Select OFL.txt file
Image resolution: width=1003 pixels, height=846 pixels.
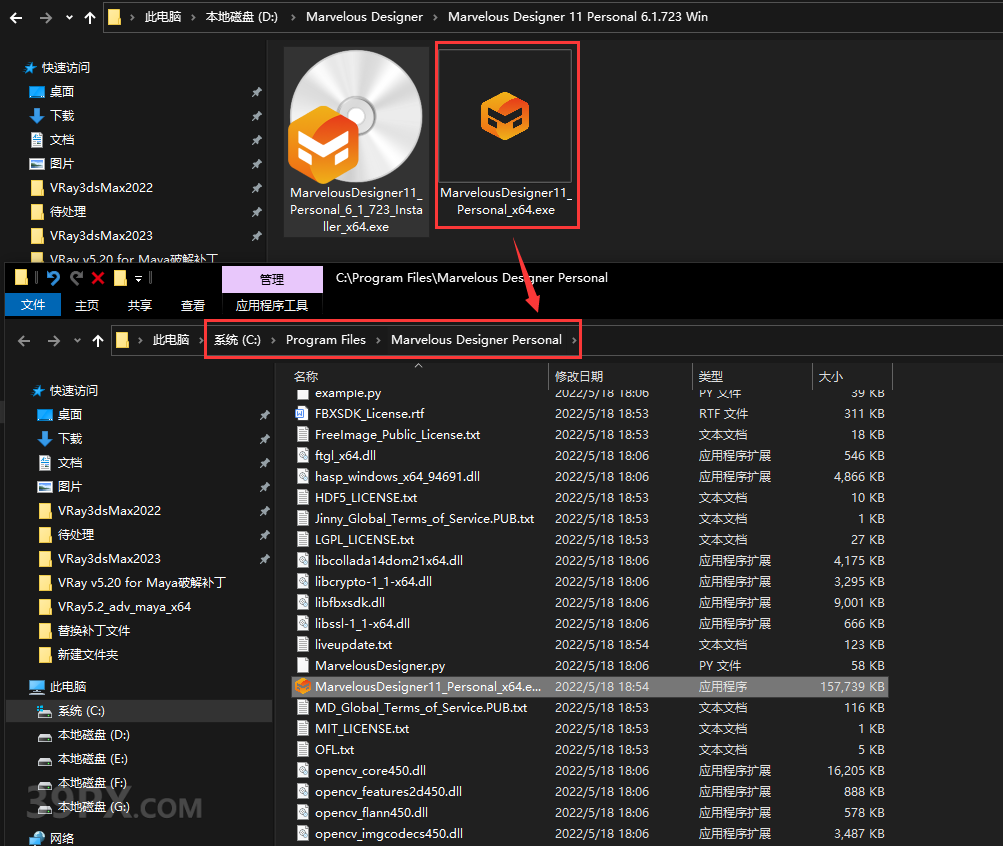coord(334,750)
